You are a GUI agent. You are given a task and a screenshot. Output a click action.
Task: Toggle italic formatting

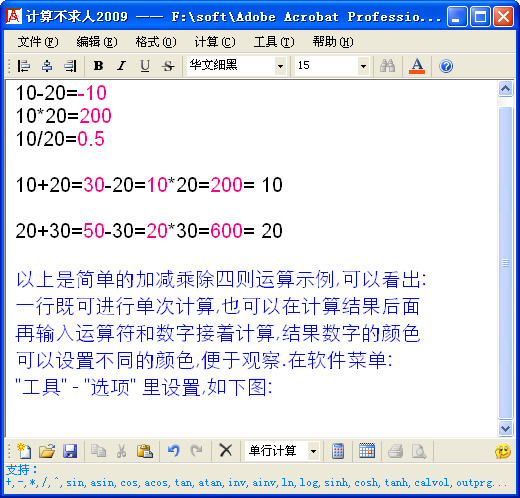(122, 66)
